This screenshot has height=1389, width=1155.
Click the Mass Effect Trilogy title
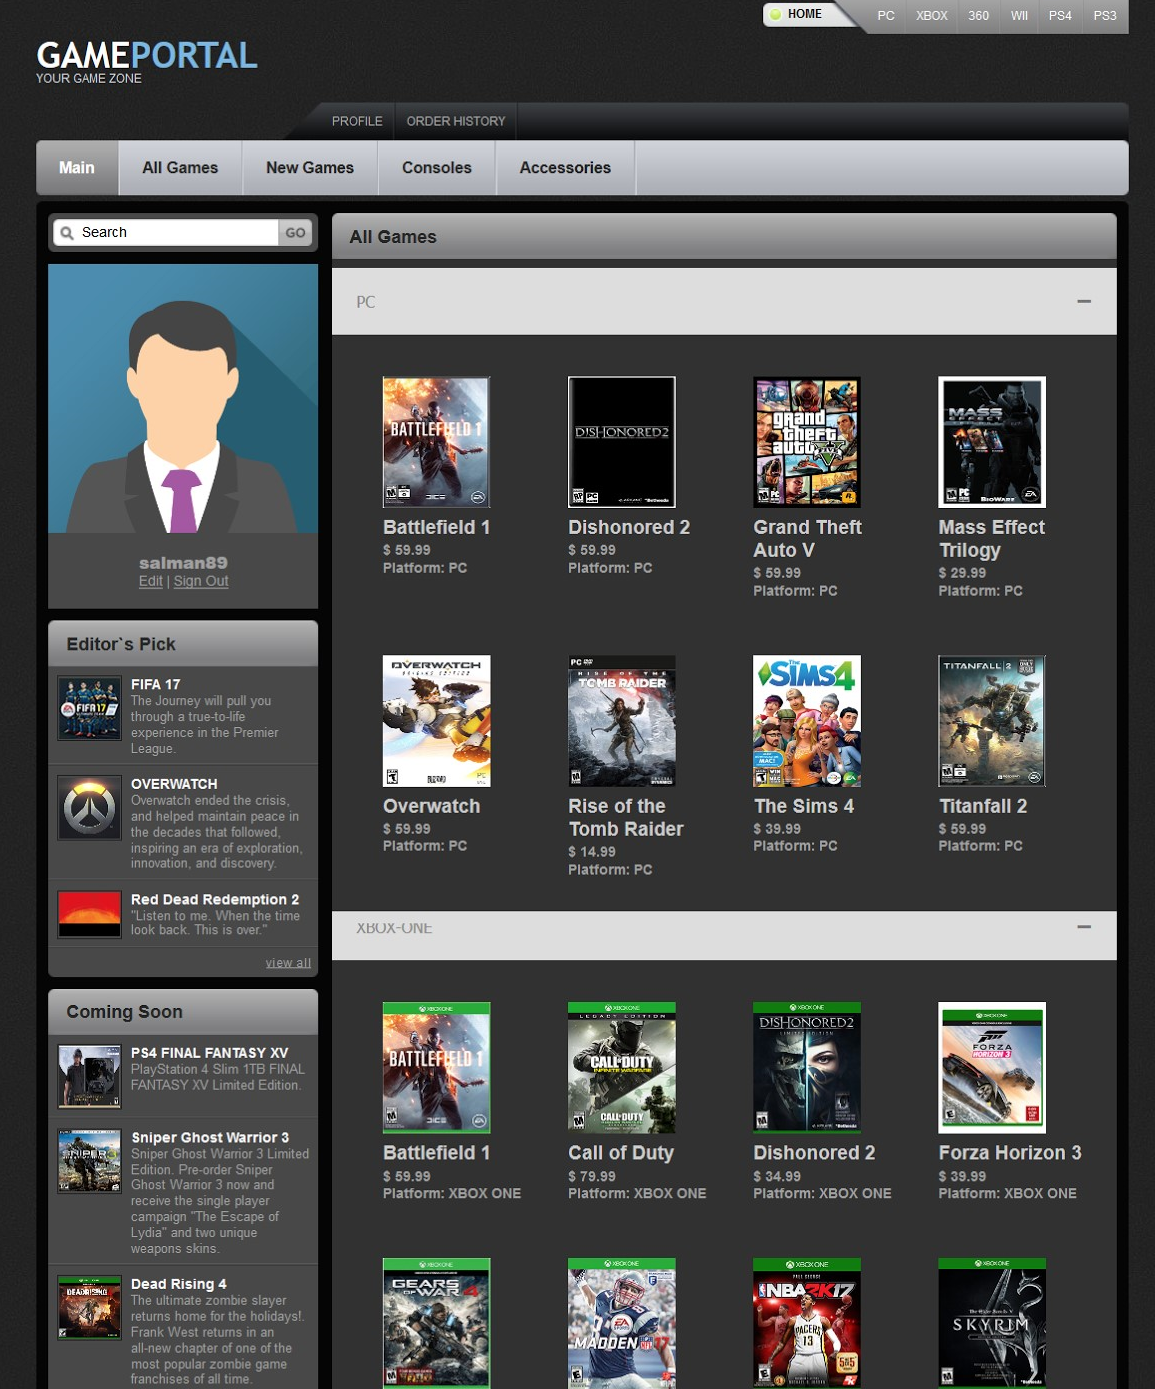pos(991,539)
